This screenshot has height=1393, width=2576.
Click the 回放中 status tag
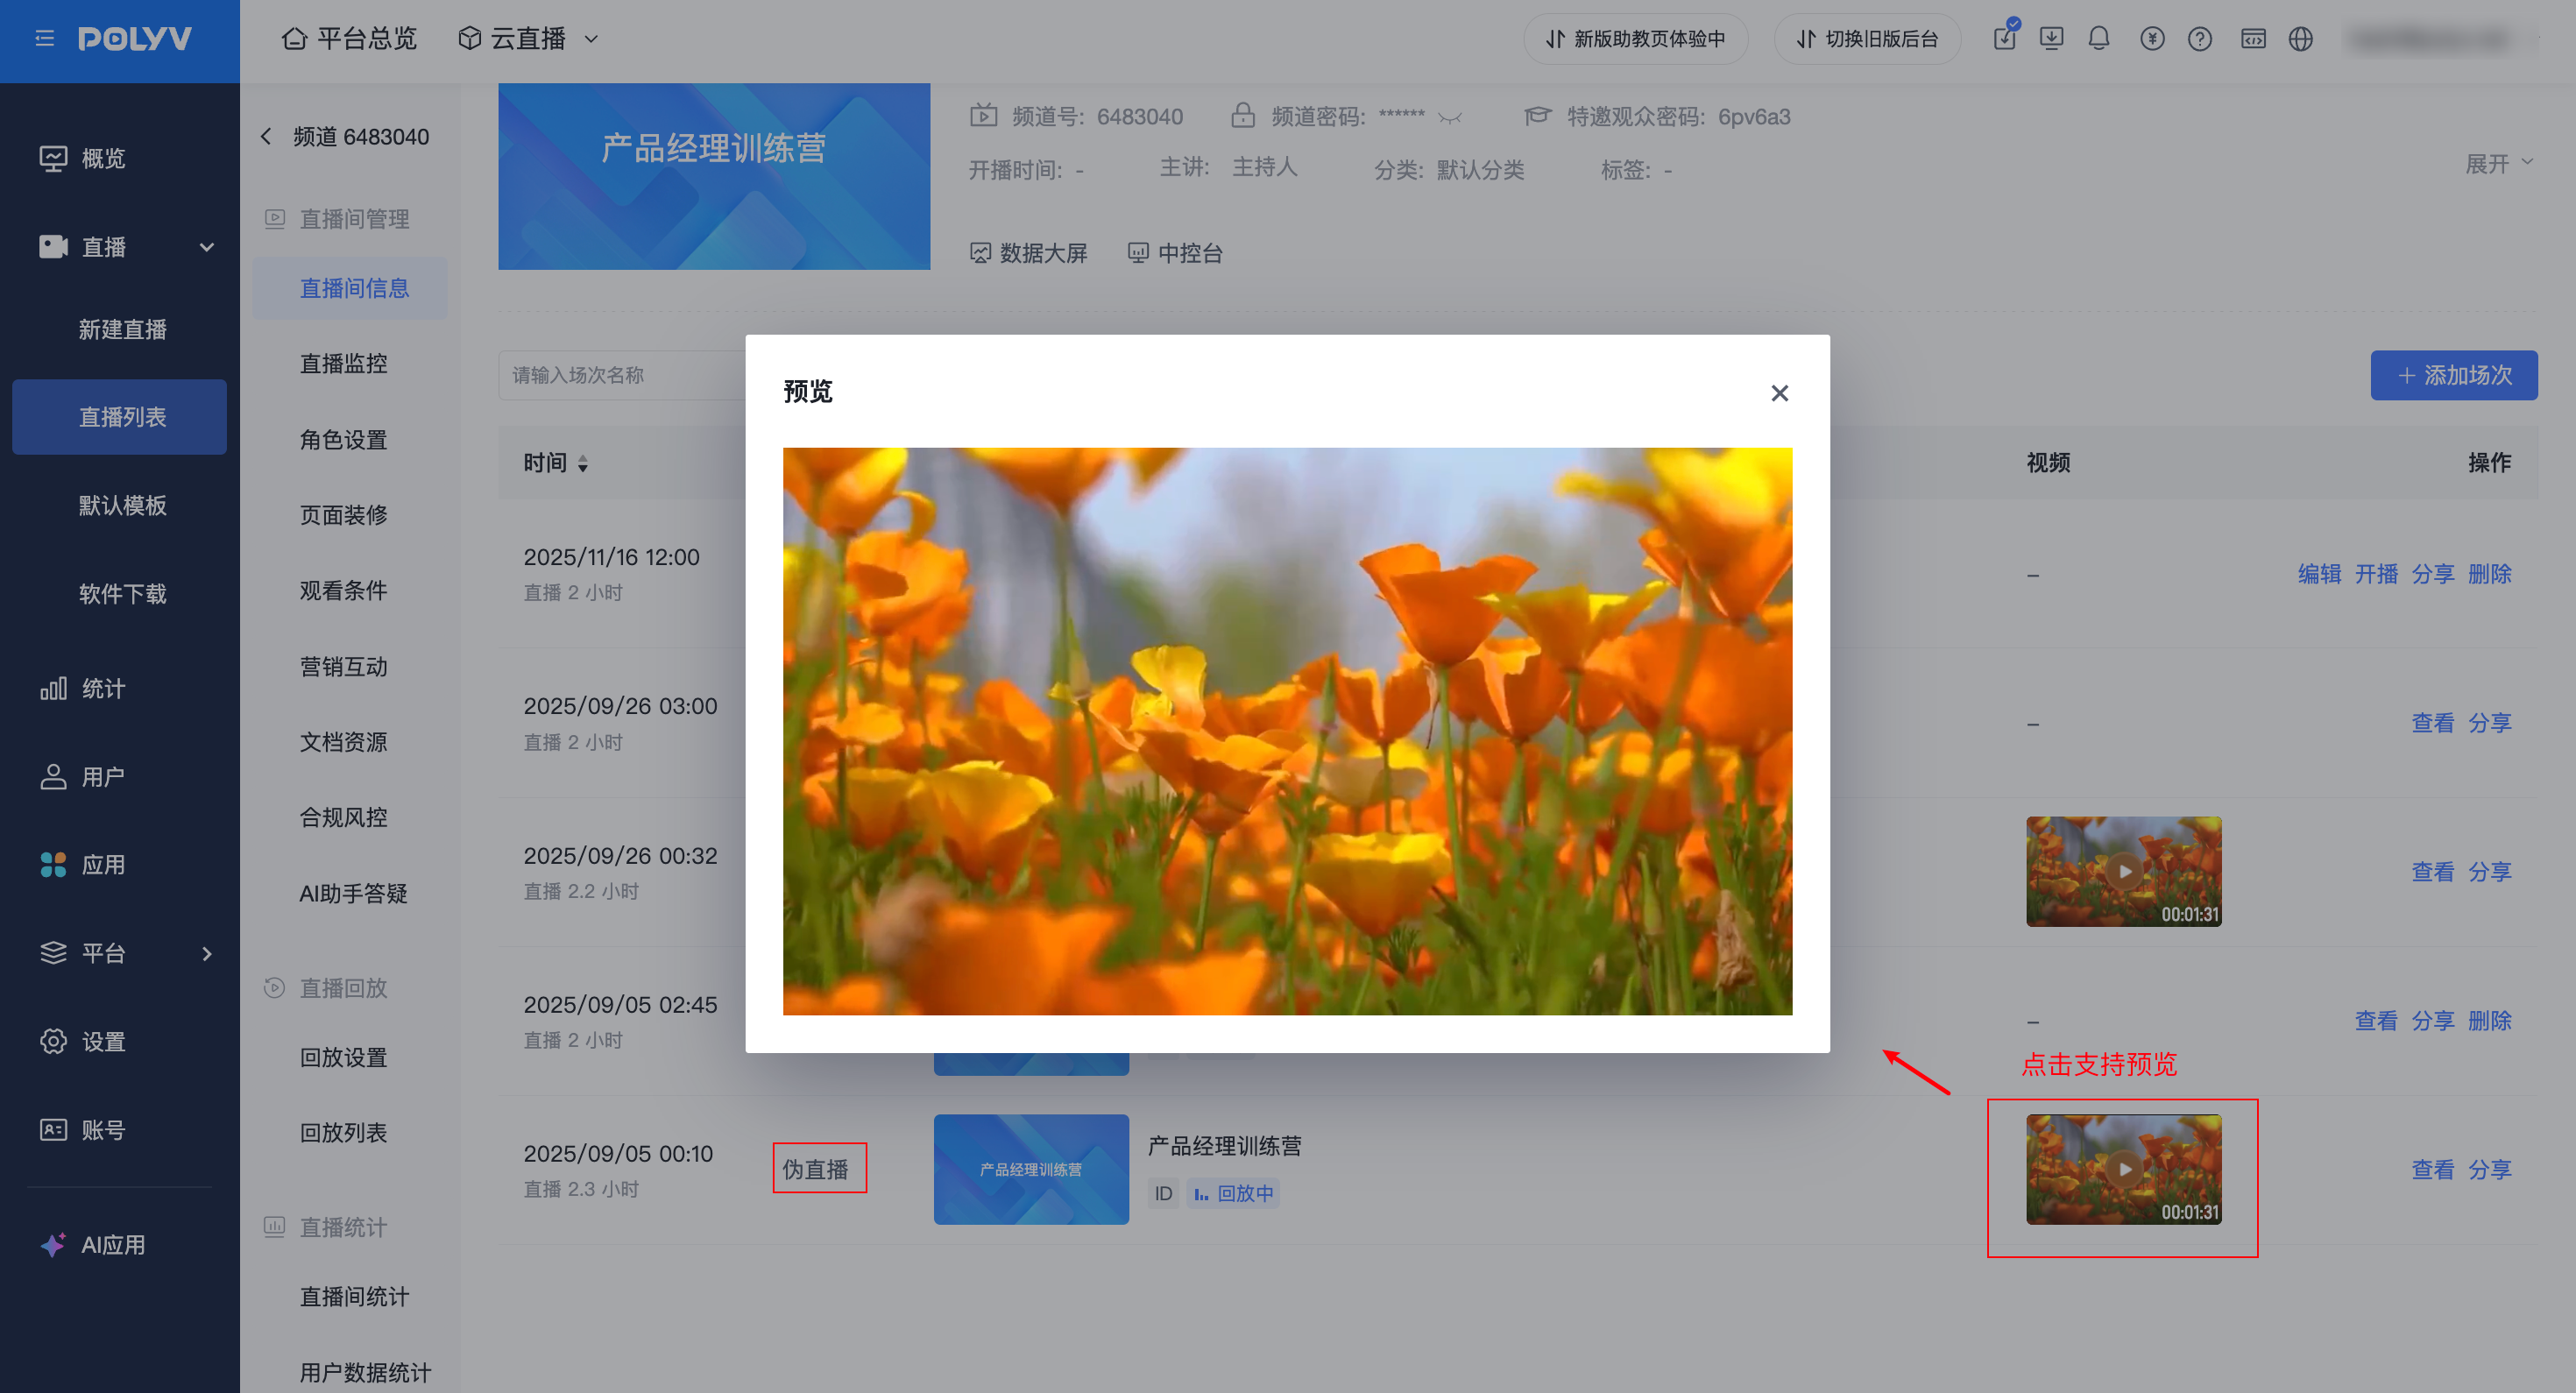[x=1233, y=1193]
